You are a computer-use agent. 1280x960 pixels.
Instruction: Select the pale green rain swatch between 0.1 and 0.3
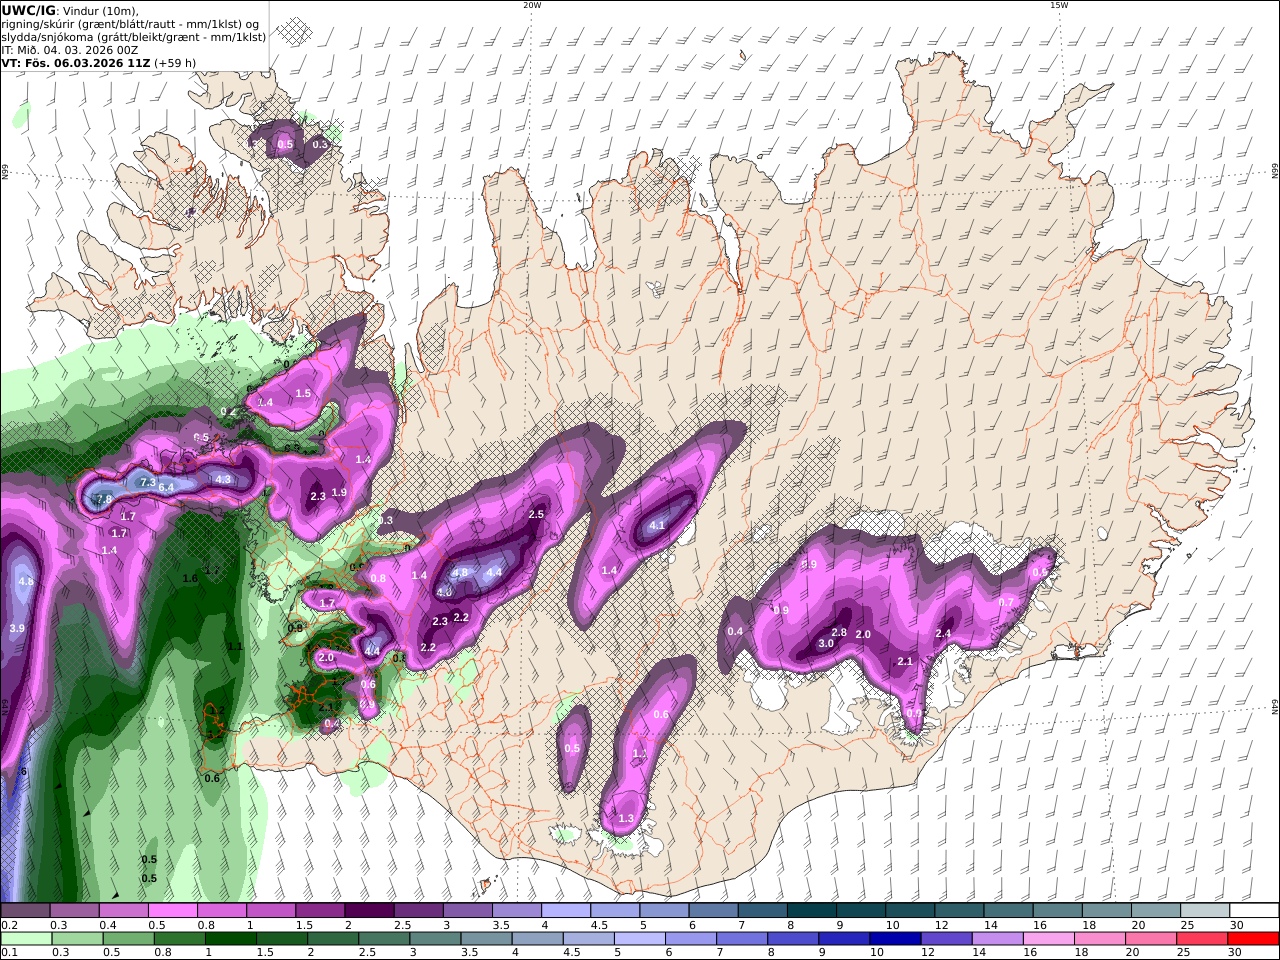[x=25, y=939]
